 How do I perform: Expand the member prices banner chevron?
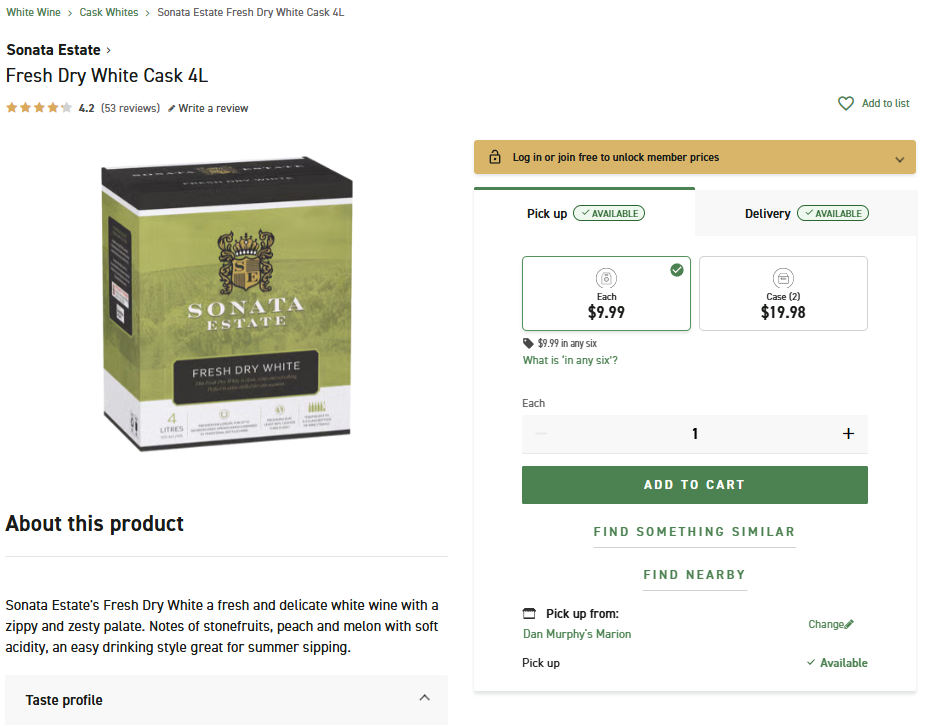click(x=899, y=159)
